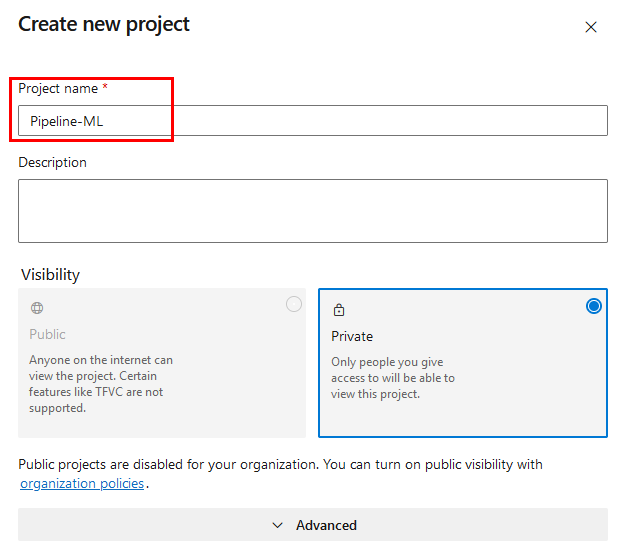This screenshot has height=550, width=626.
Task: Click the "Project name" field label
Action: 58,89
